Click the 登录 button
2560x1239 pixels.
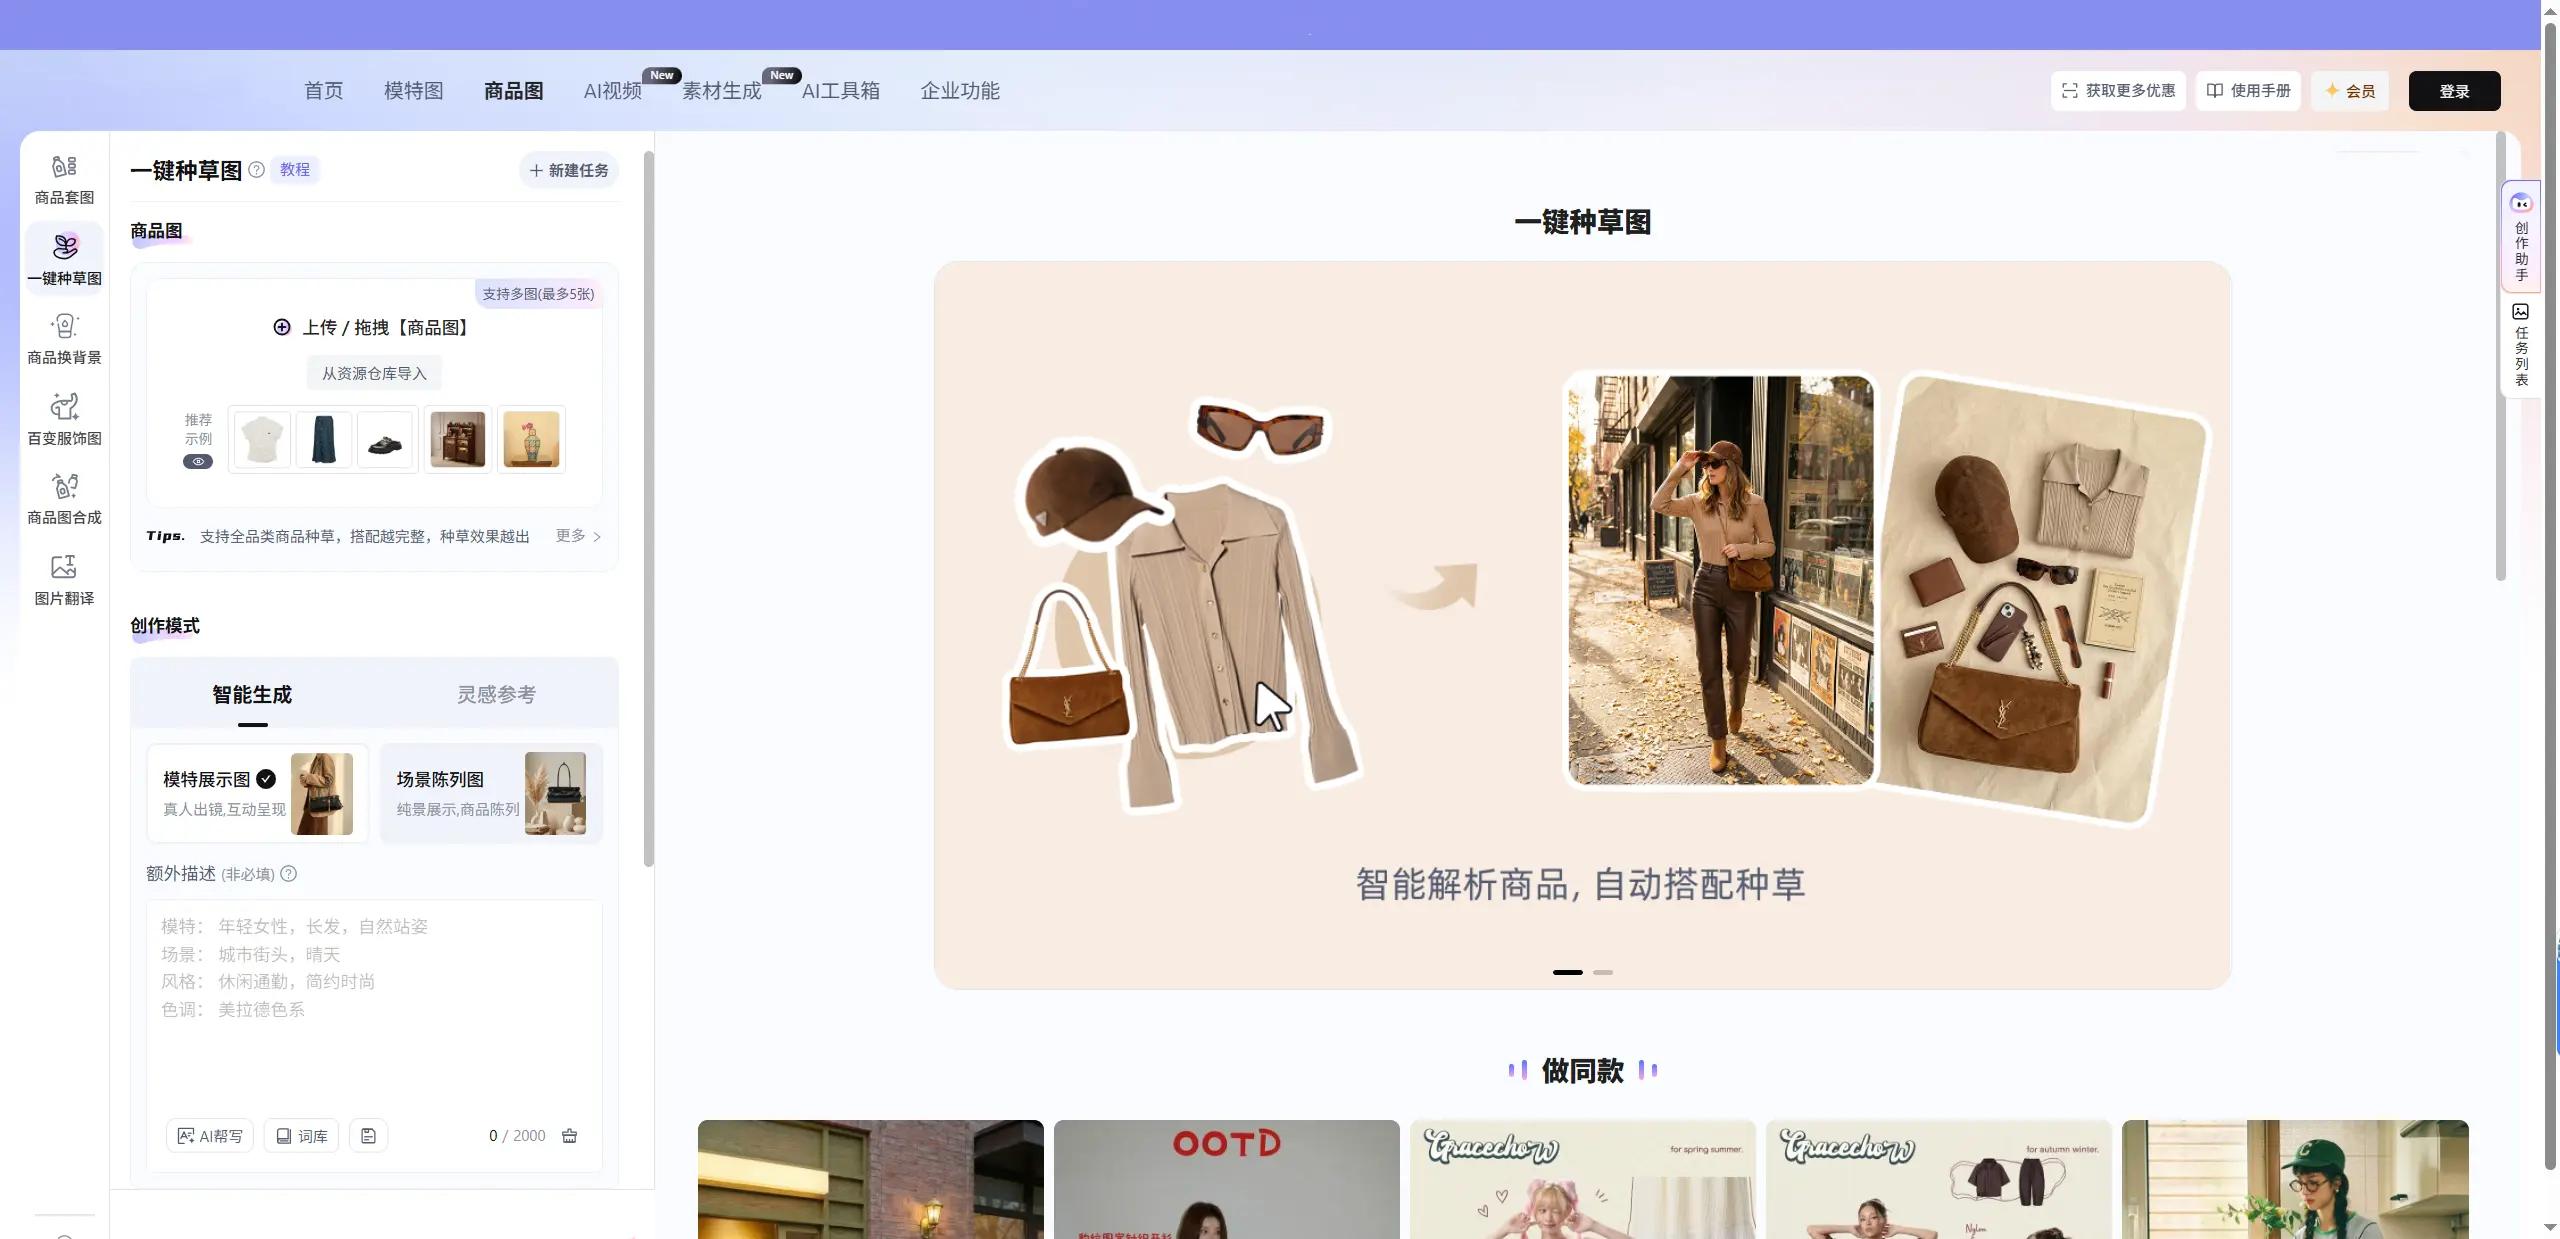point(2454,91)
